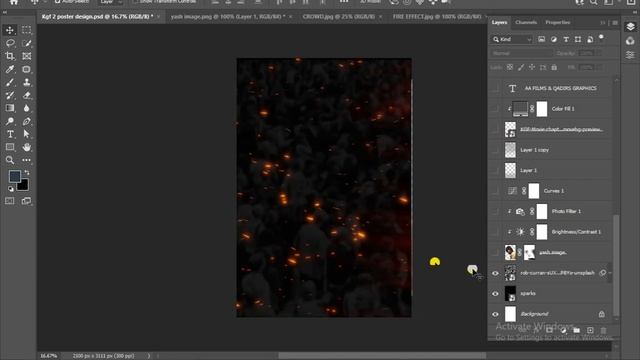This screenshot has height=360, width=640.
Task: Reset default foreground and background colors
Action: click(11, 189)
